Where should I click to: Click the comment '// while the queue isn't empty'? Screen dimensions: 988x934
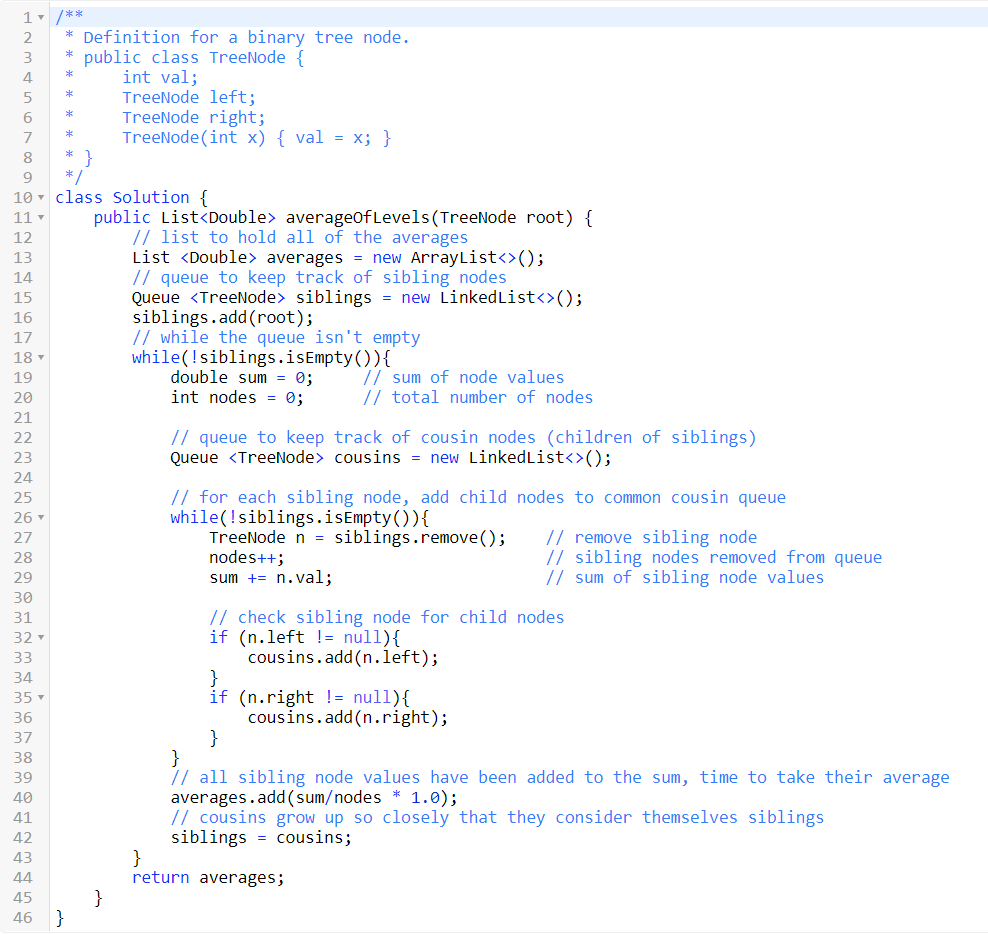coord(276,337)
